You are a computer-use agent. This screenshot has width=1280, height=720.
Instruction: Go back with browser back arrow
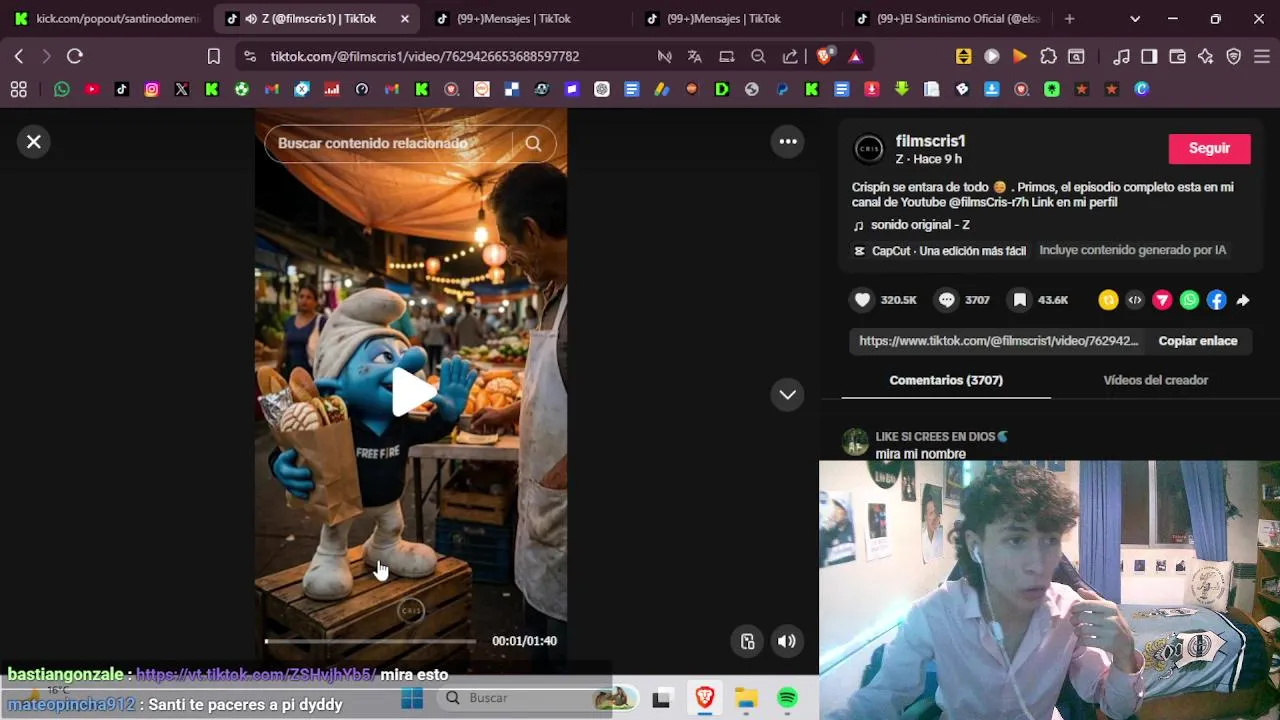click(18, 56)
